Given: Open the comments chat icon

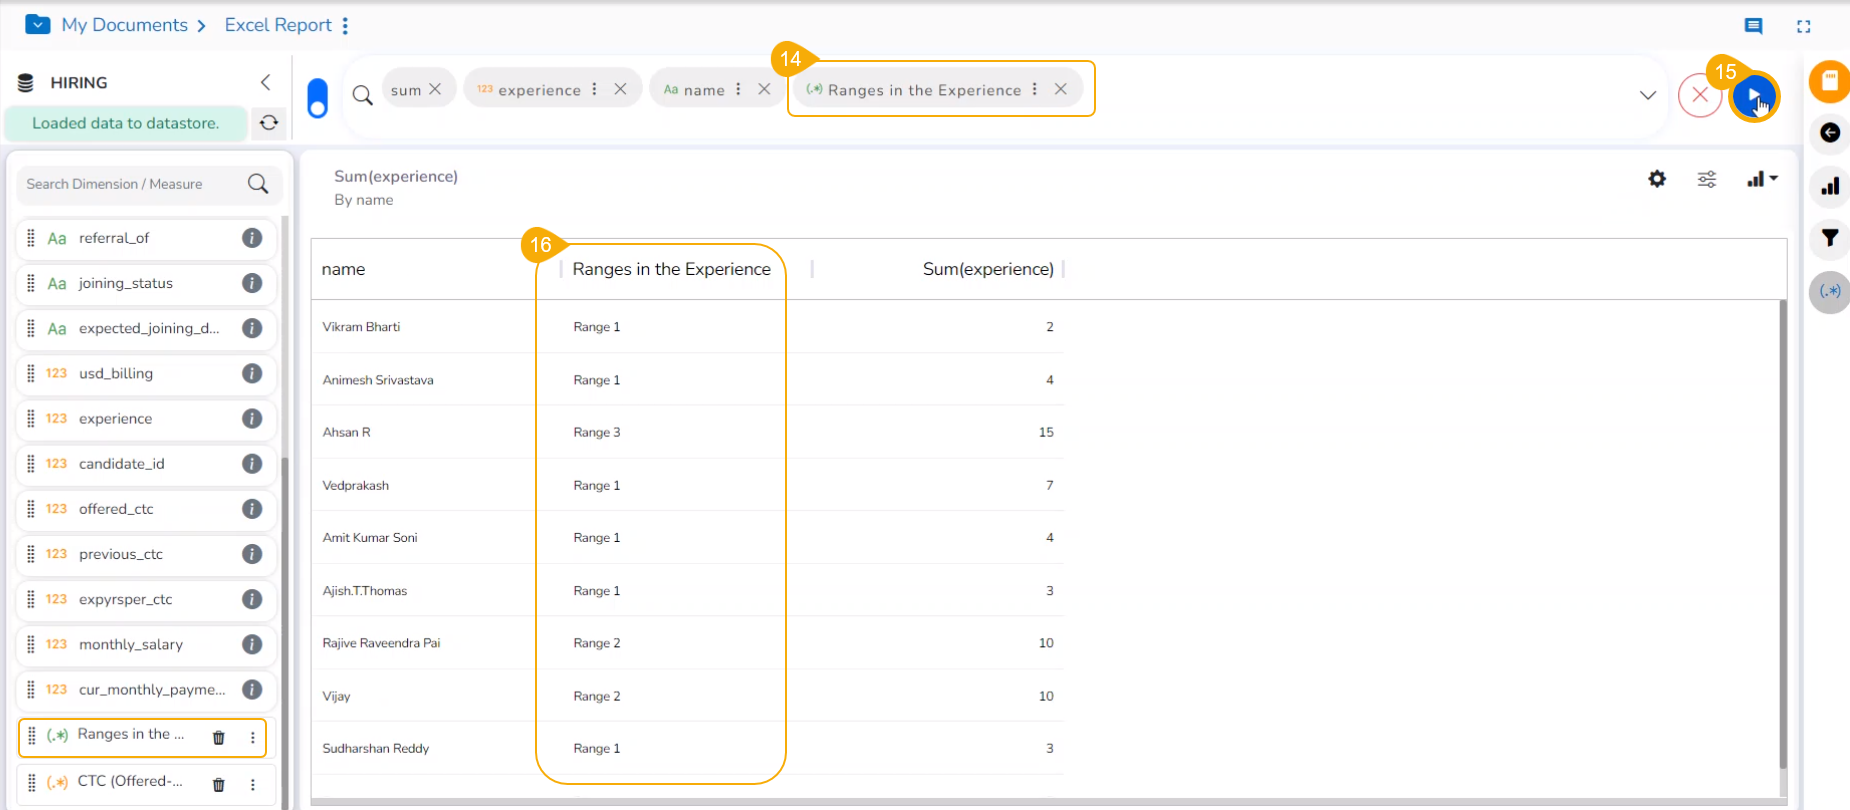Looking at the screenshot, I should point(1753,26).
